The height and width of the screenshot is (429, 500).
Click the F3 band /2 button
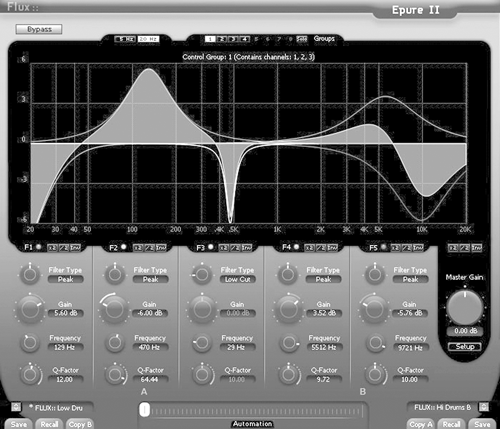(x=235, y=248)
